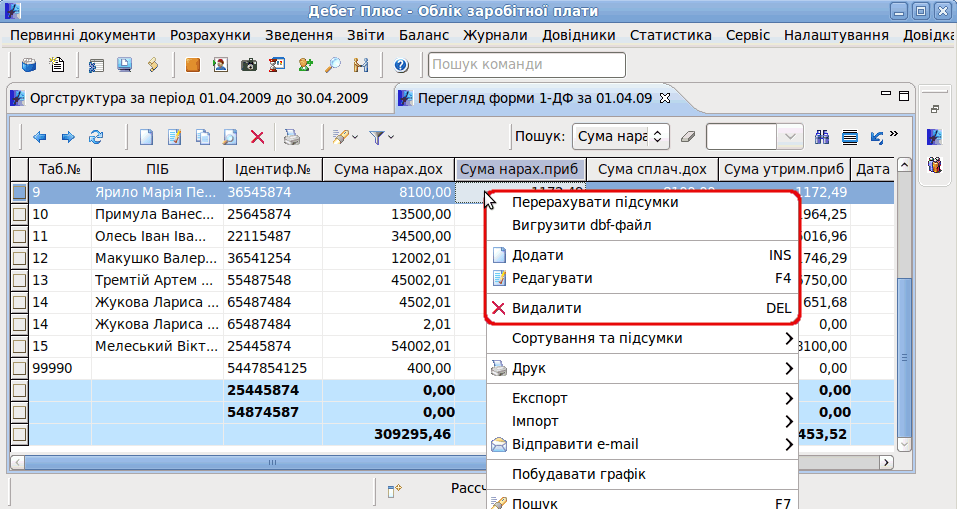Open the Розрахунки menu
The width and height of the screenshot is (957, 509).
(x=210, y=35)
